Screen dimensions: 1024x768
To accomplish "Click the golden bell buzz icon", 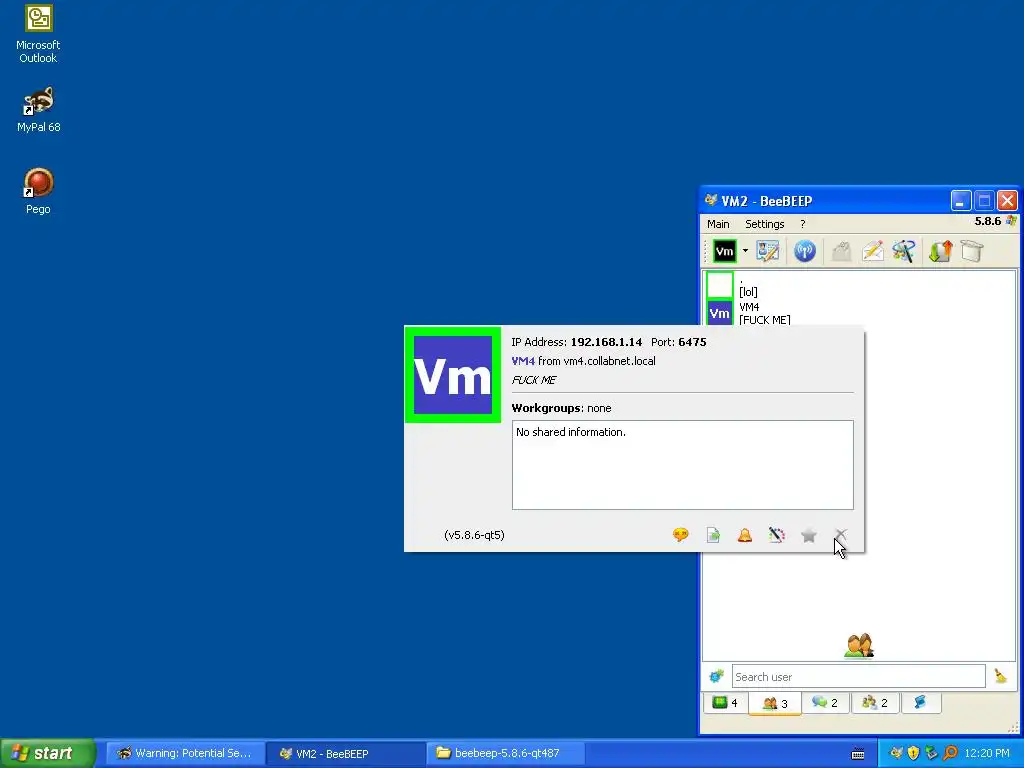I will pos(744,535).
